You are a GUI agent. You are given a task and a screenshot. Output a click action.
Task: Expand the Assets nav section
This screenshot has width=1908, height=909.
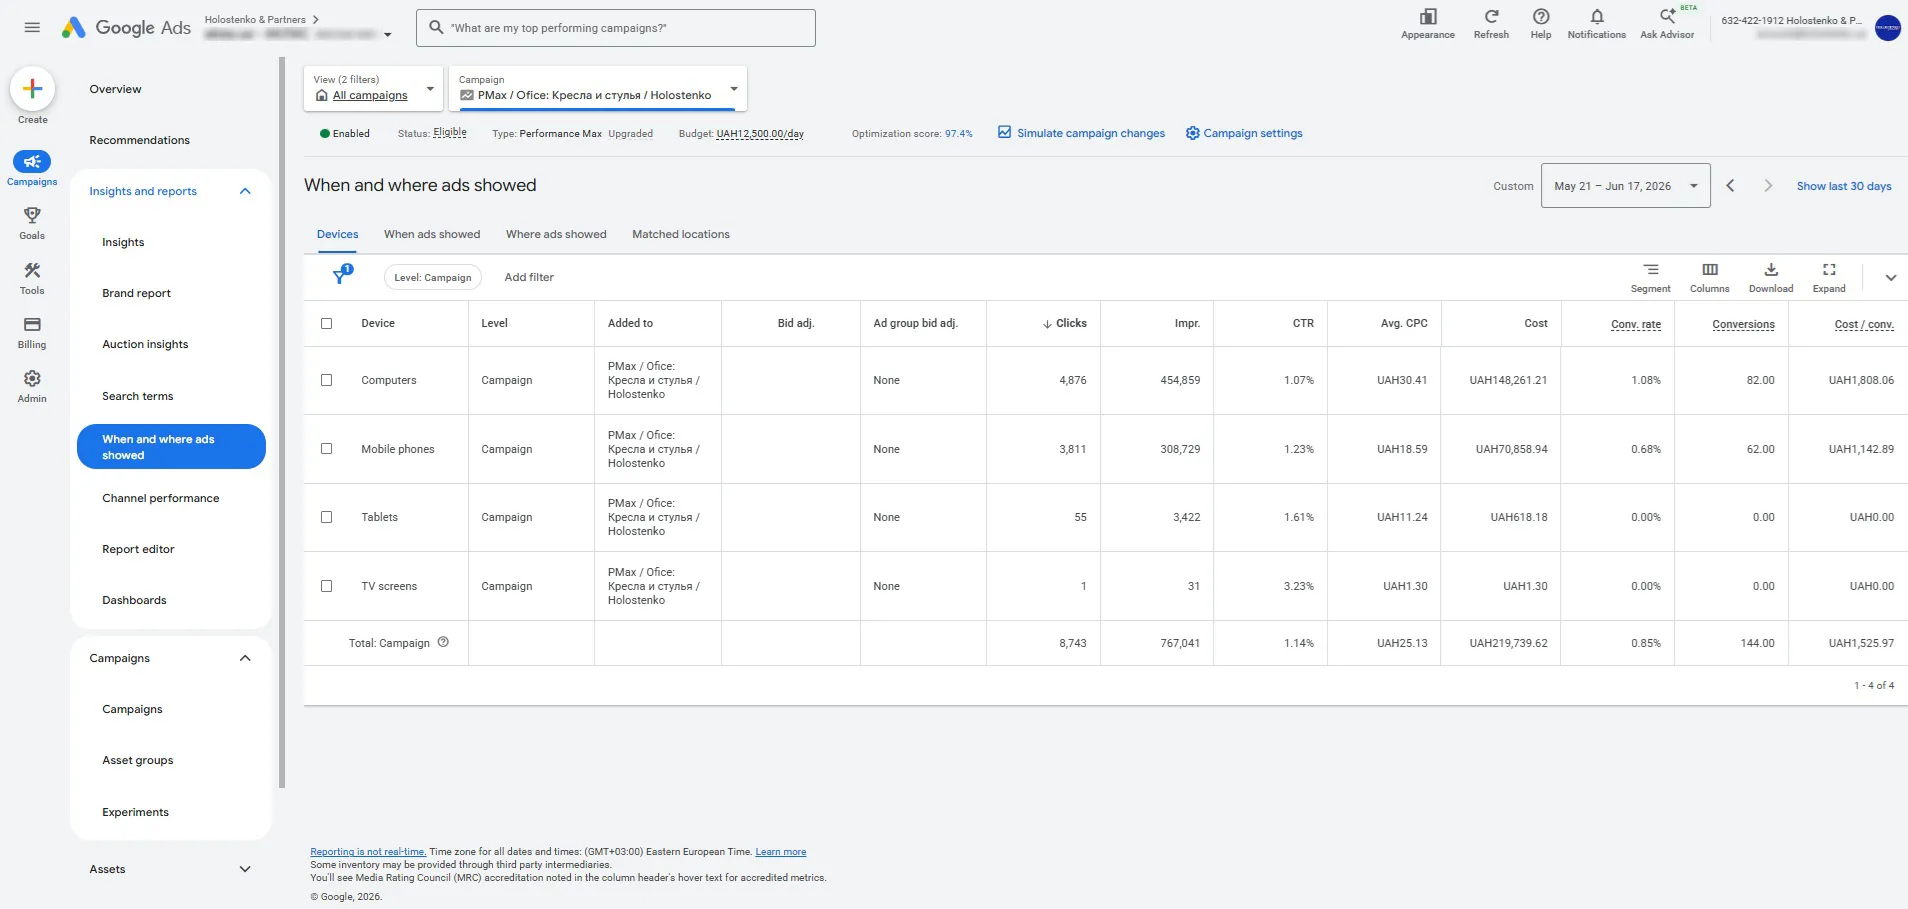point(245,869)
